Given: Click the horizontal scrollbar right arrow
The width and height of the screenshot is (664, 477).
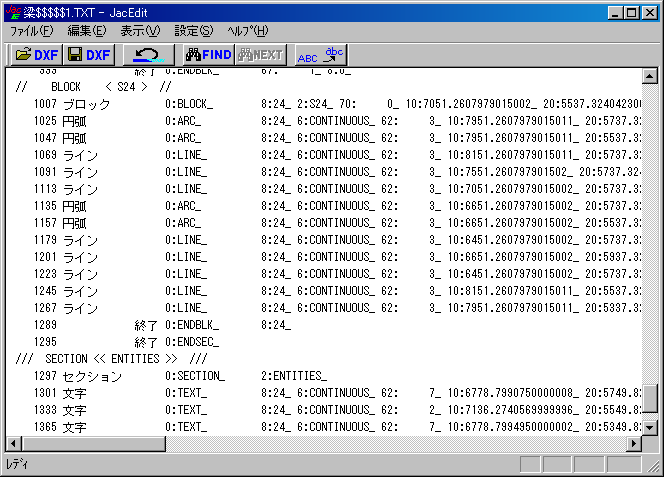Looking at the screenshot, I should click(x=634, y=443).
